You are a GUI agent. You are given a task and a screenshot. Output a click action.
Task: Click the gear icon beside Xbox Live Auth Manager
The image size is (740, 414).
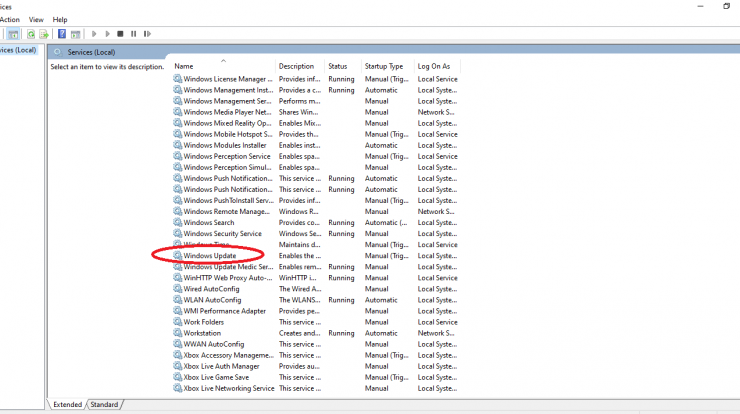(x=177, y=366)
